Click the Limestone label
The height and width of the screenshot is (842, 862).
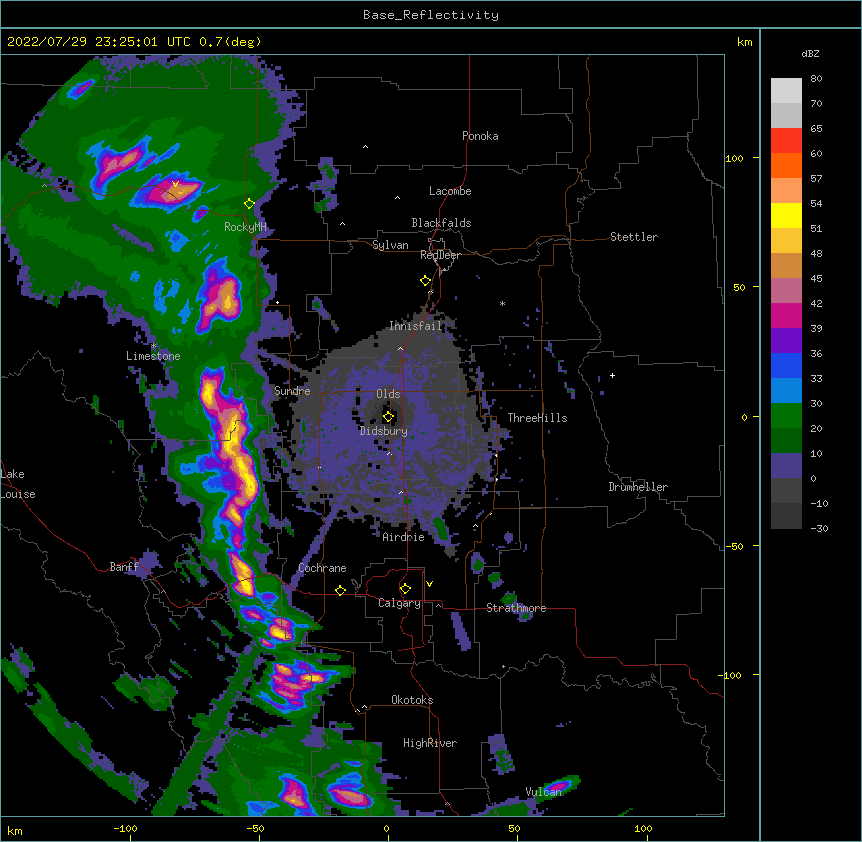click(153, 356)
